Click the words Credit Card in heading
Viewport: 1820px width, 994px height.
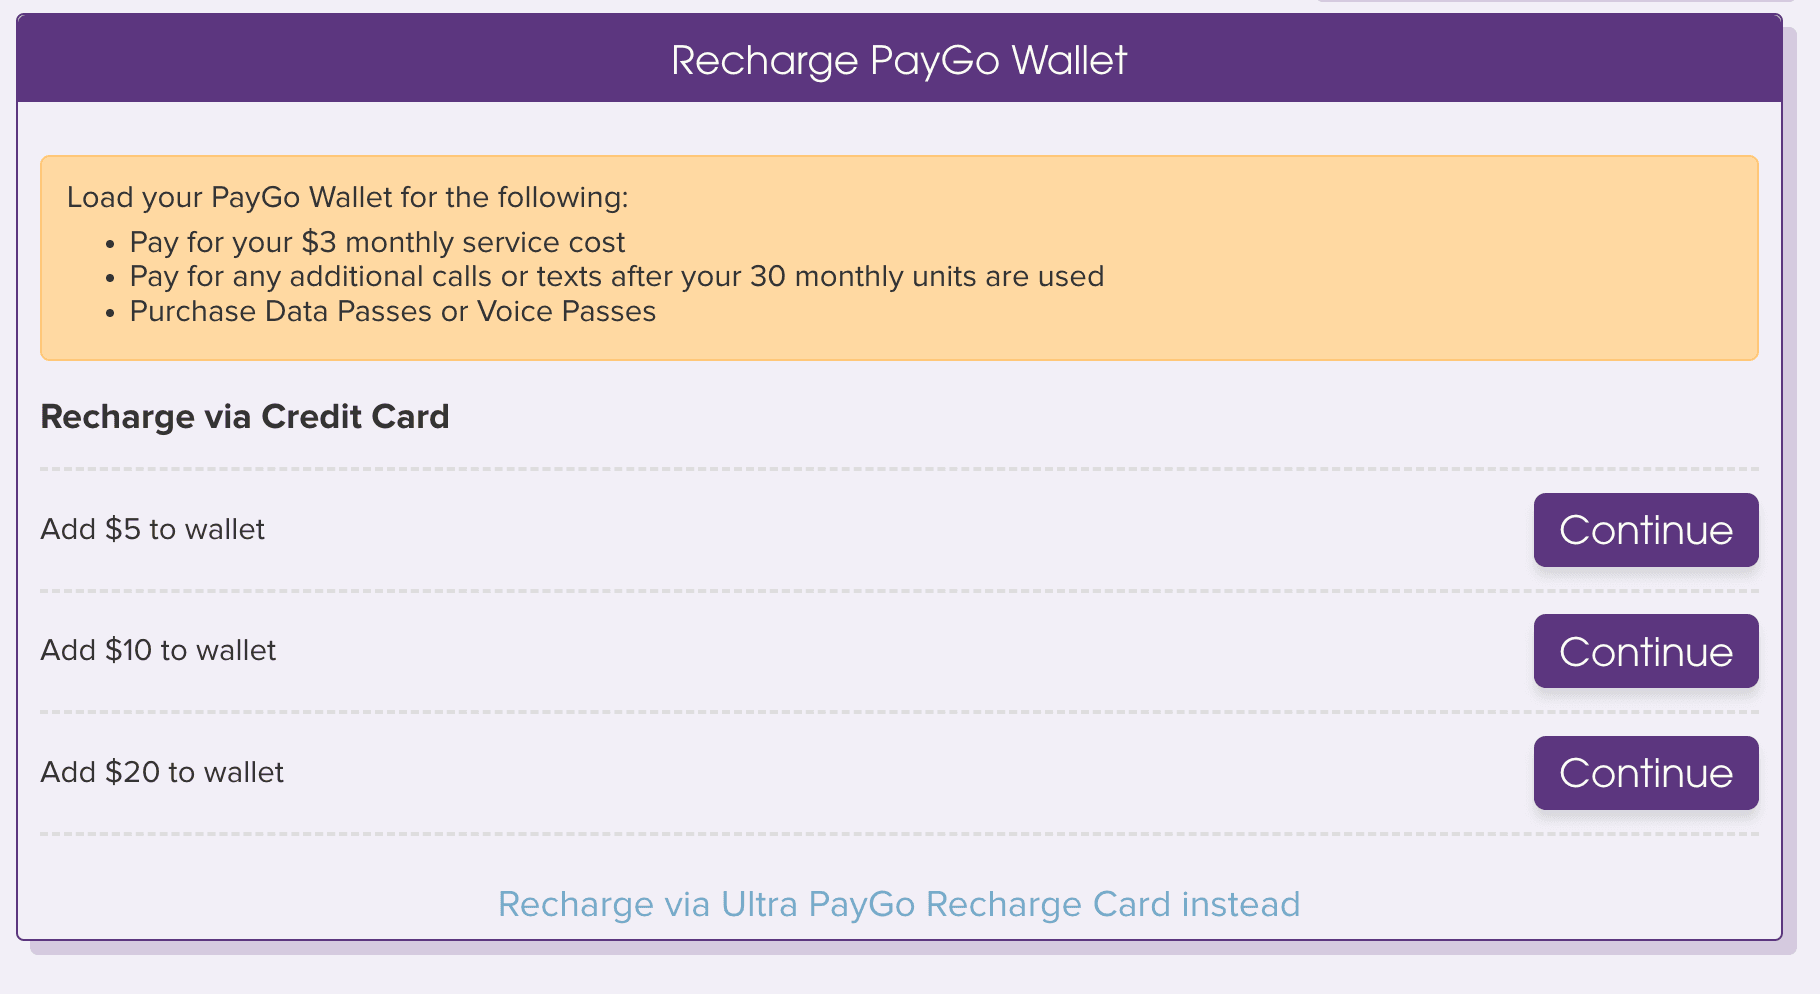356,417
